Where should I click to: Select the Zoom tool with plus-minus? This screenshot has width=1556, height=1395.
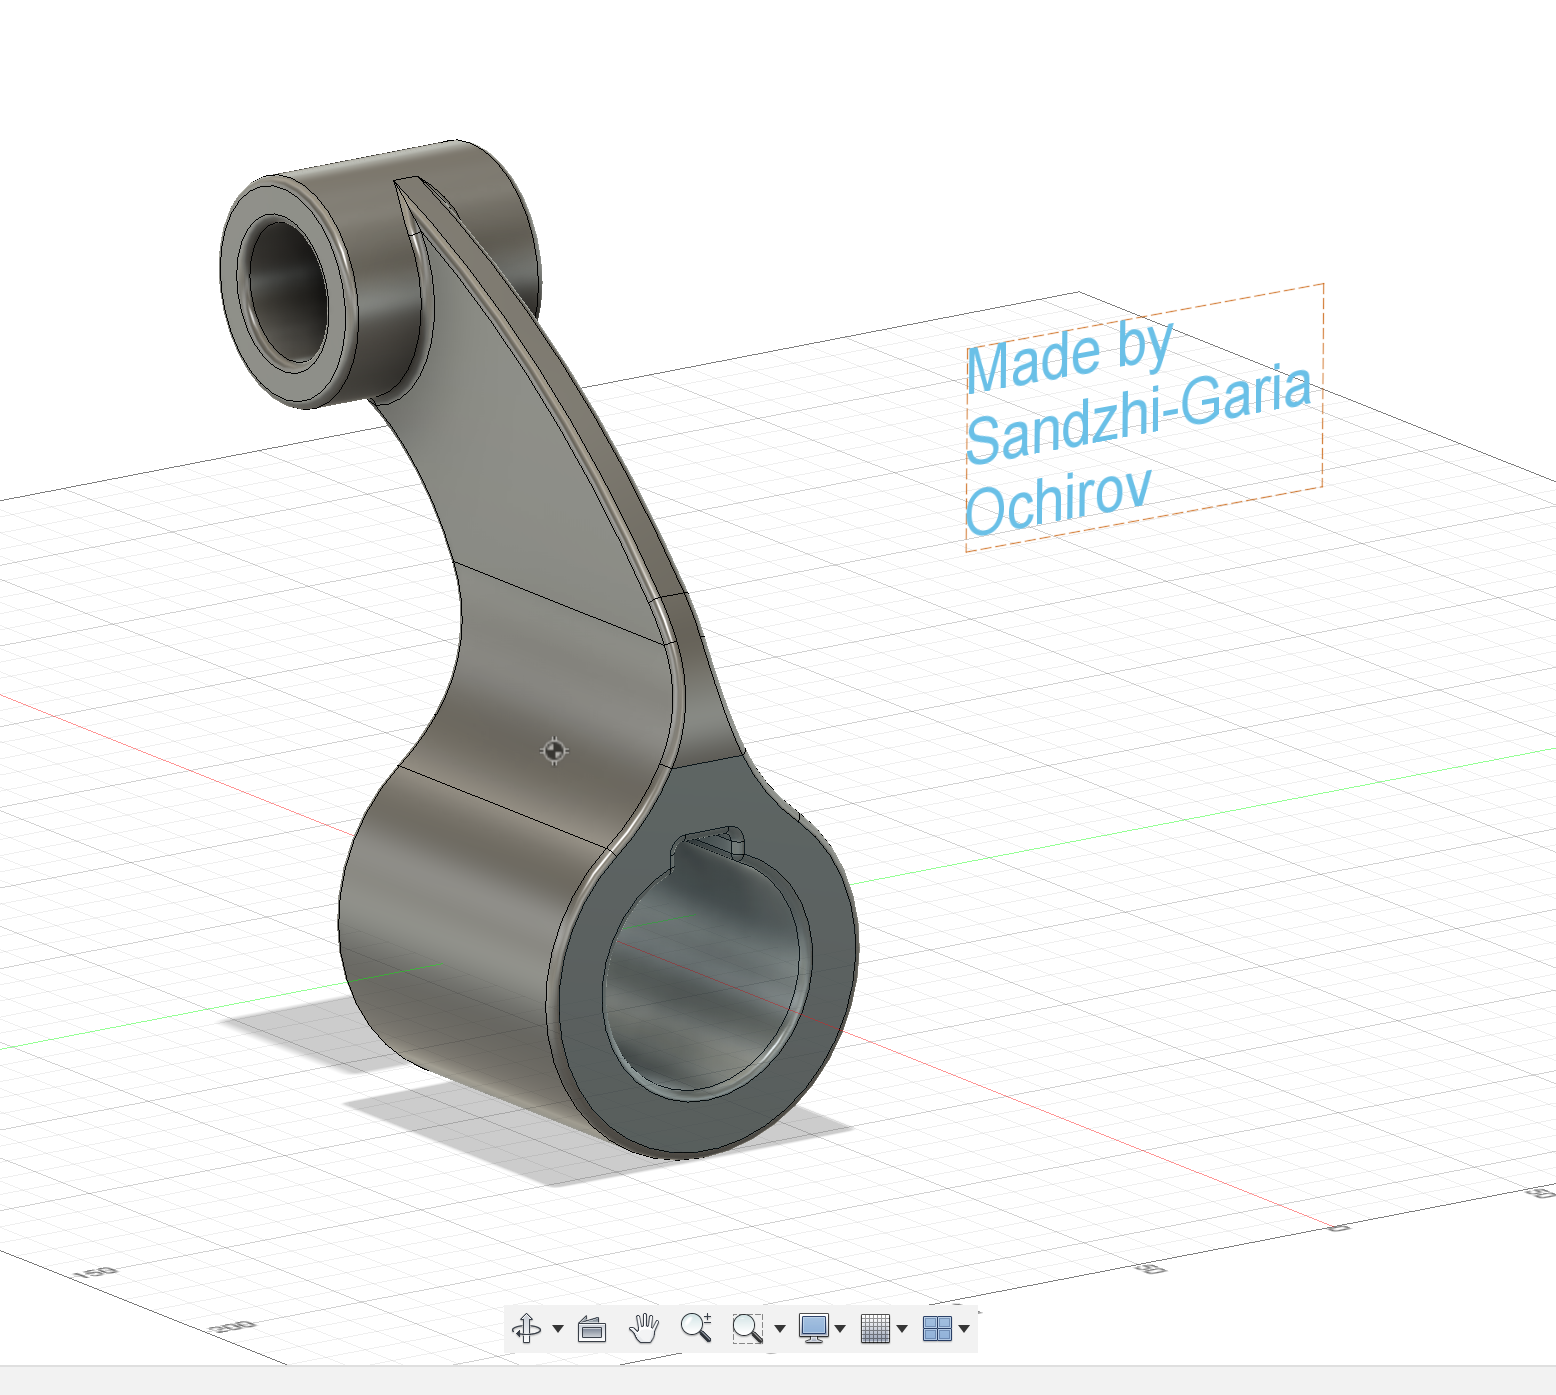point(696,1328)
